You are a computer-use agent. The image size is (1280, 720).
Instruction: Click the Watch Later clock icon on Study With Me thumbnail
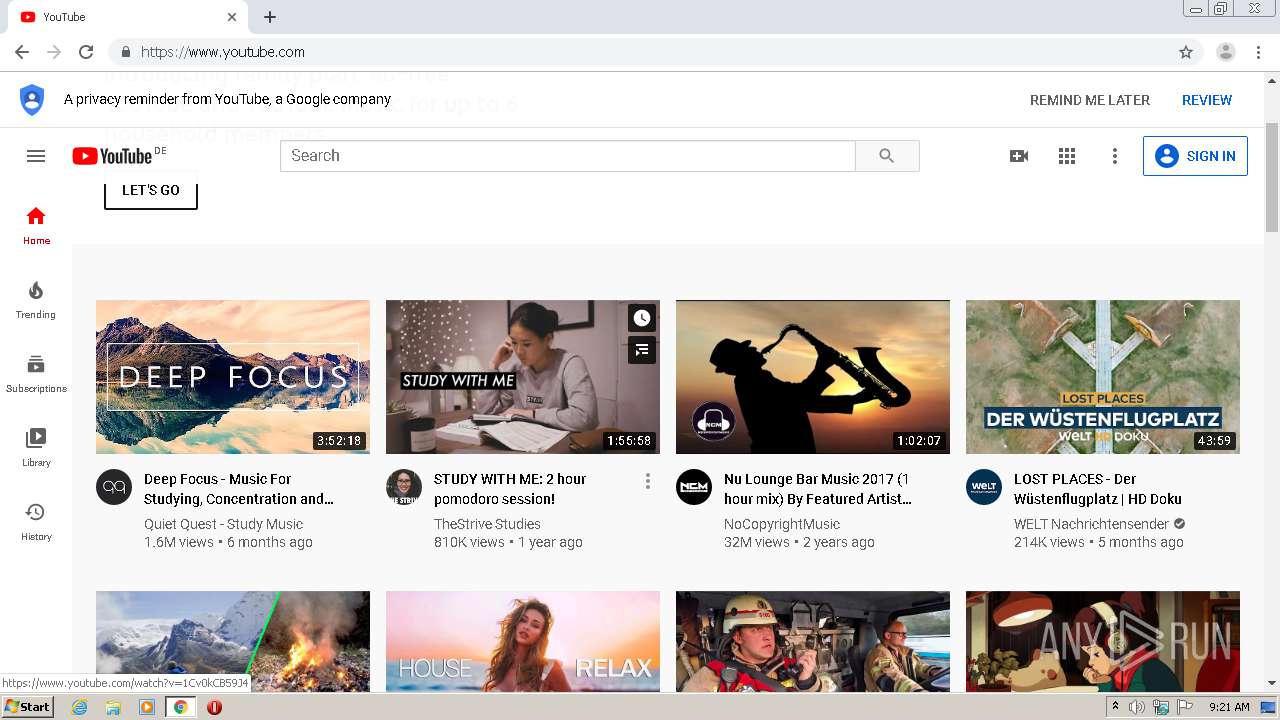click(642, 318)
